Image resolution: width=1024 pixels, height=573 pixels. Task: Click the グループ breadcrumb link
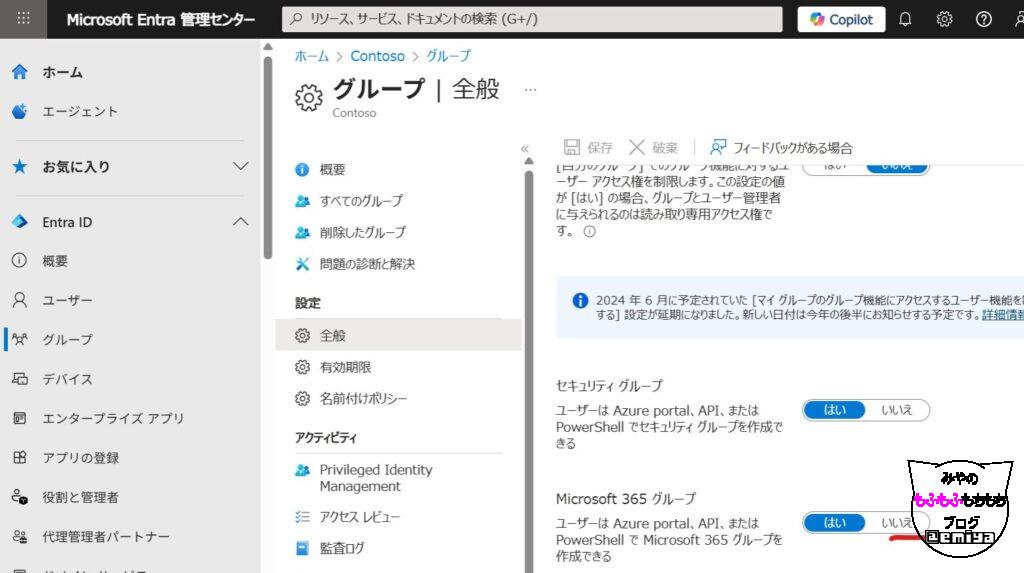point(448,56)
